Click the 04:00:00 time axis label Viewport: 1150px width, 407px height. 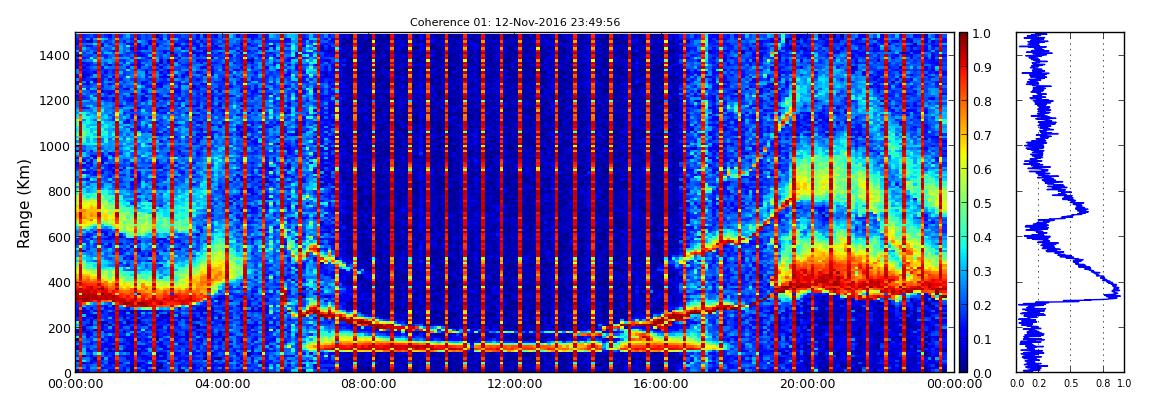(x=220, y=384)
